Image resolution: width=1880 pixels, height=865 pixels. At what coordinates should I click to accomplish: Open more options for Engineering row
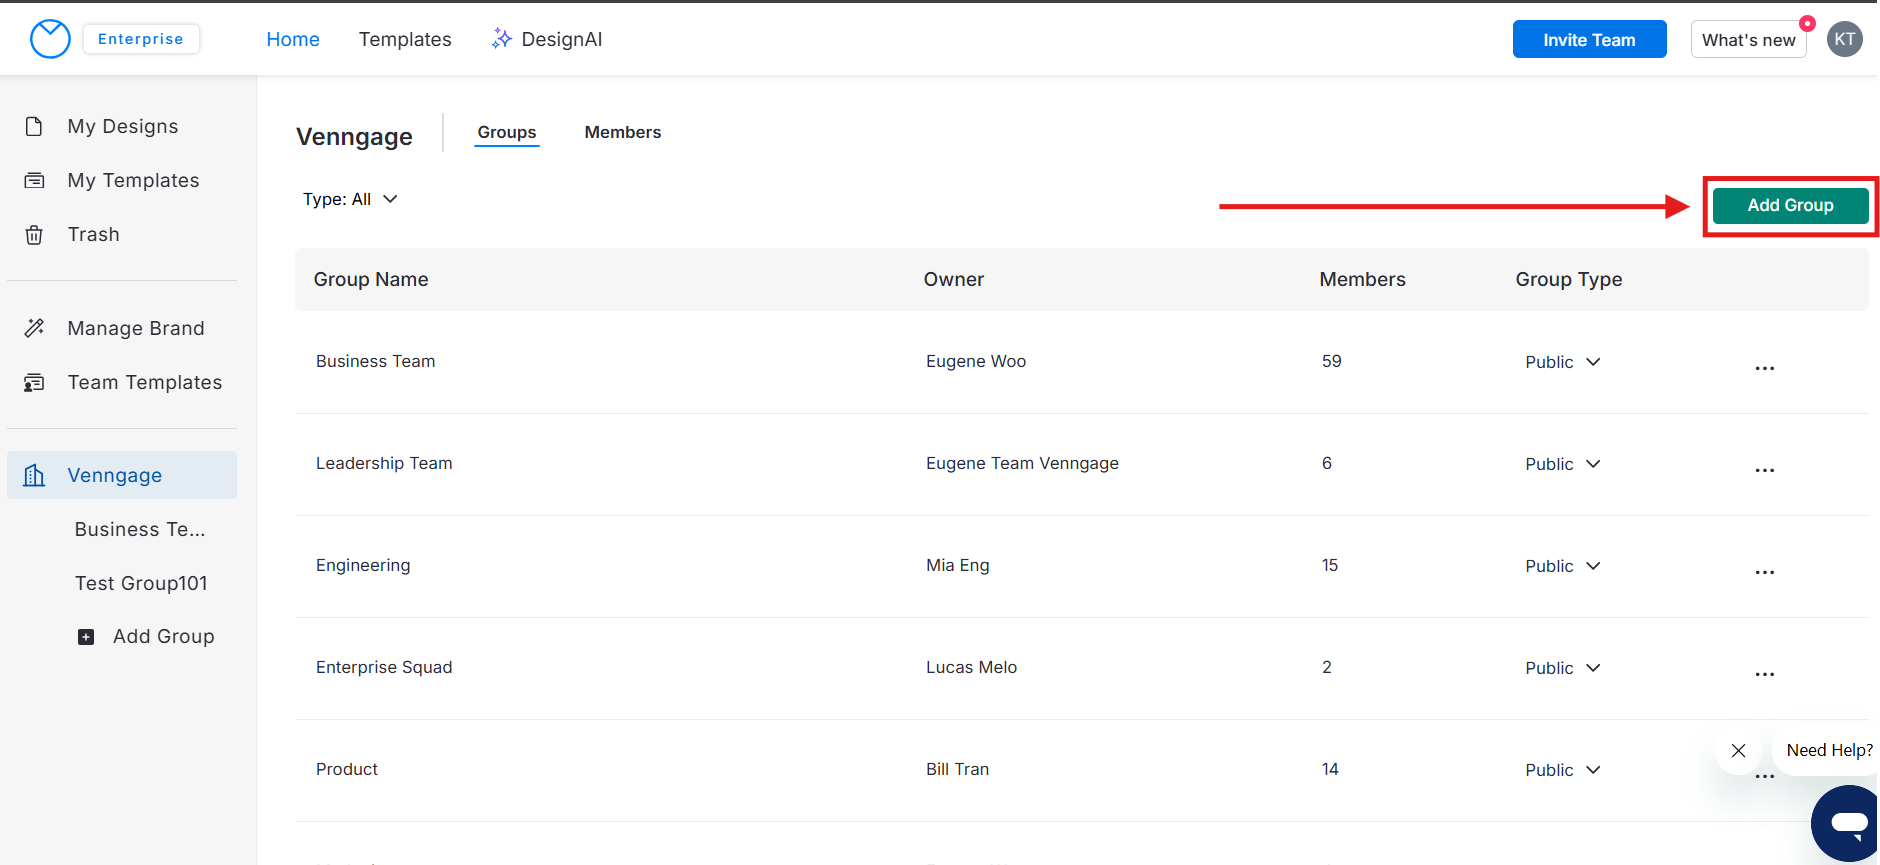tap(1764, 572)
